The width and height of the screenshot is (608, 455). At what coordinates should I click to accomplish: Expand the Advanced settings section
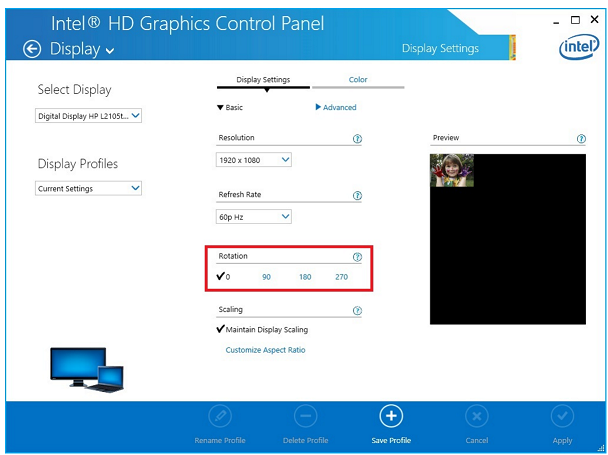(336, 107)
